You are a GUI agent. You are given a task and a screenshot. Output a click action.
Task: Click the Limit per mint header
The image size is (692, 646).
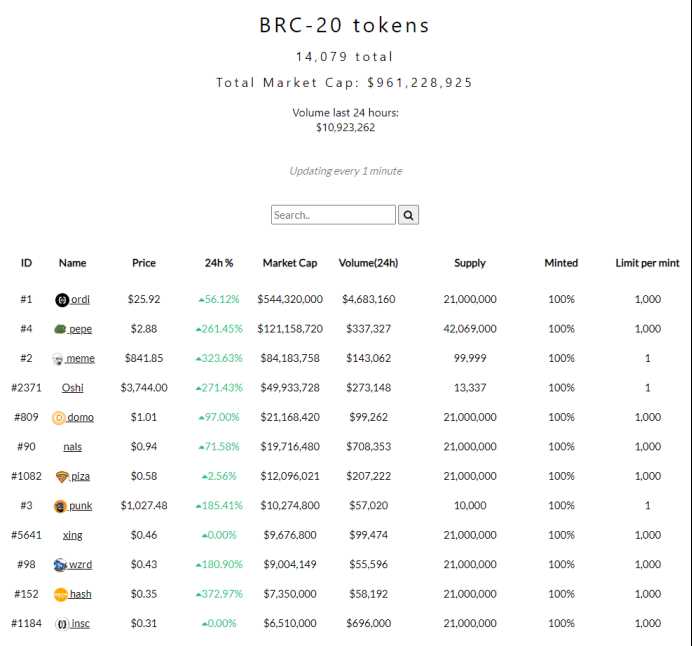point(647,263)
